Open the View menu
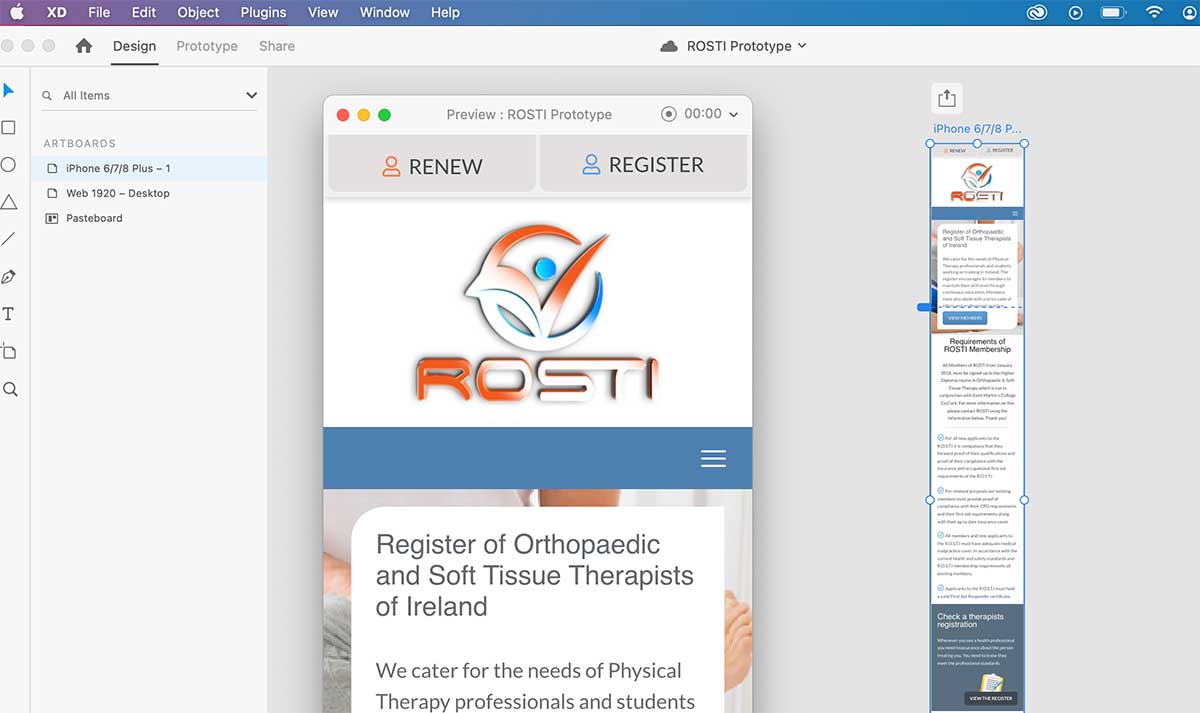The height and width of the screenshot is (713, 1200). 323,12
